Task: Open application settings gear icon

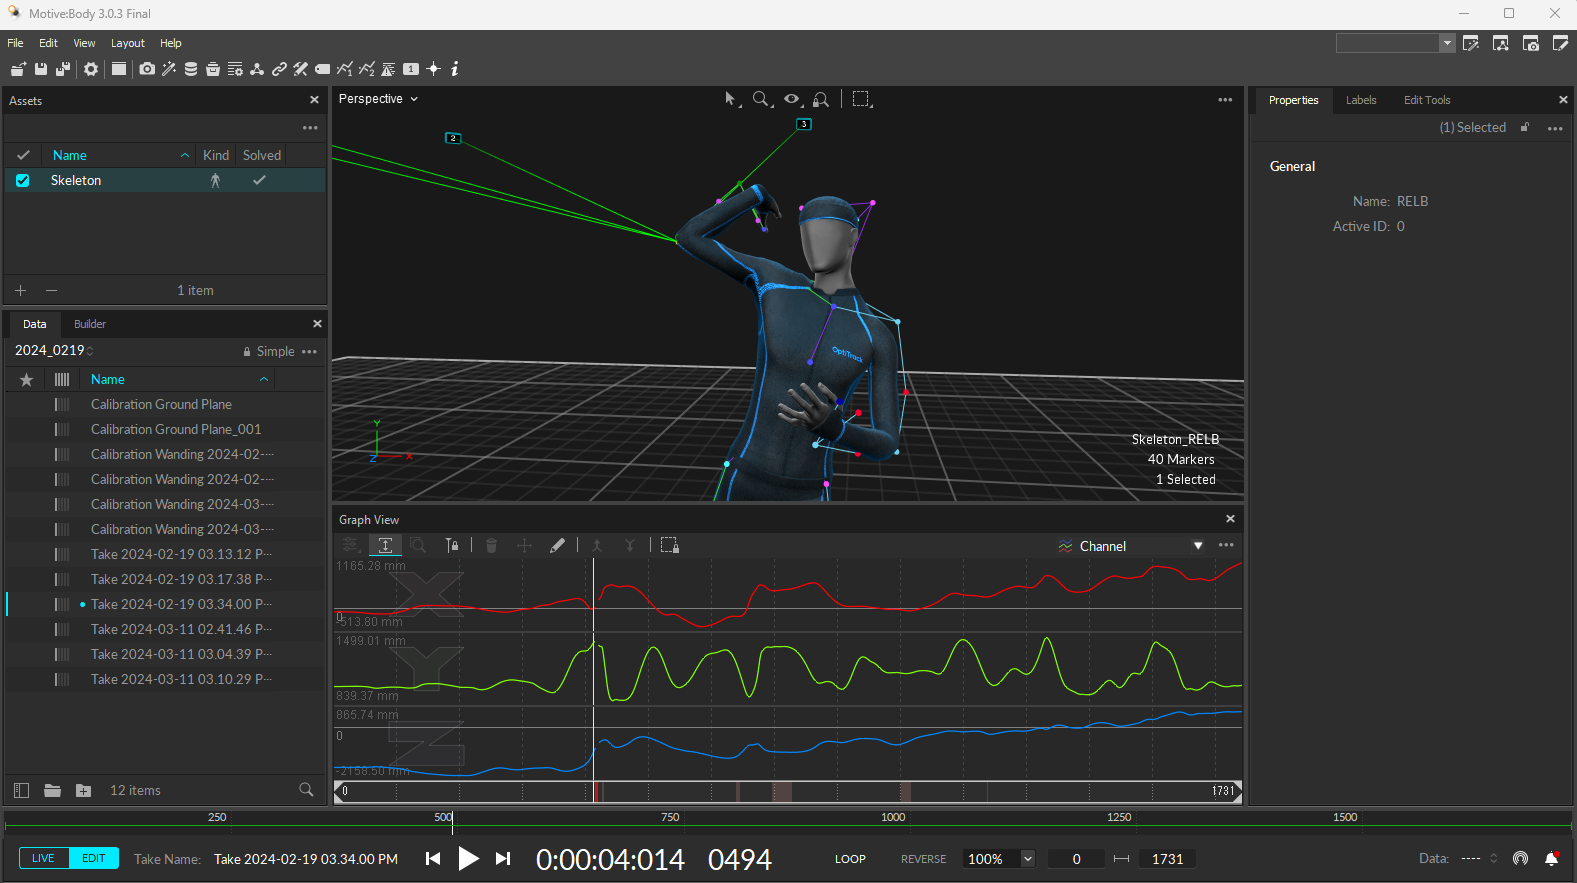Action: tap(91, 69)
